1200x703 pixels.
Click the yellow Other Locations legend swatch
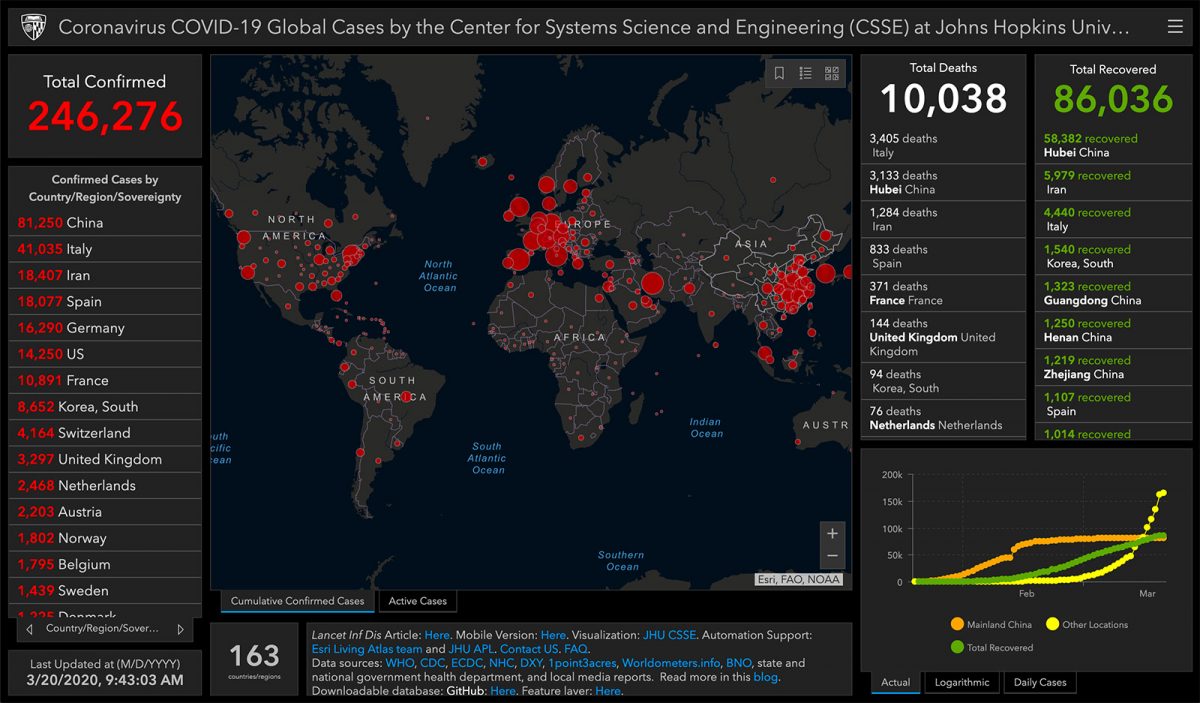[1052, 624]
